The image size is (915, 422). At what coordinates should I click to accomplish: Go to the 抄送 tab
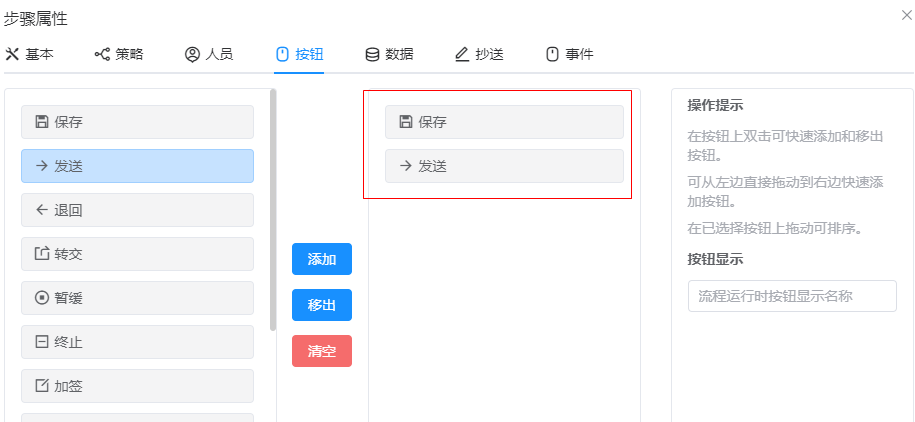[x=479, y=54]
